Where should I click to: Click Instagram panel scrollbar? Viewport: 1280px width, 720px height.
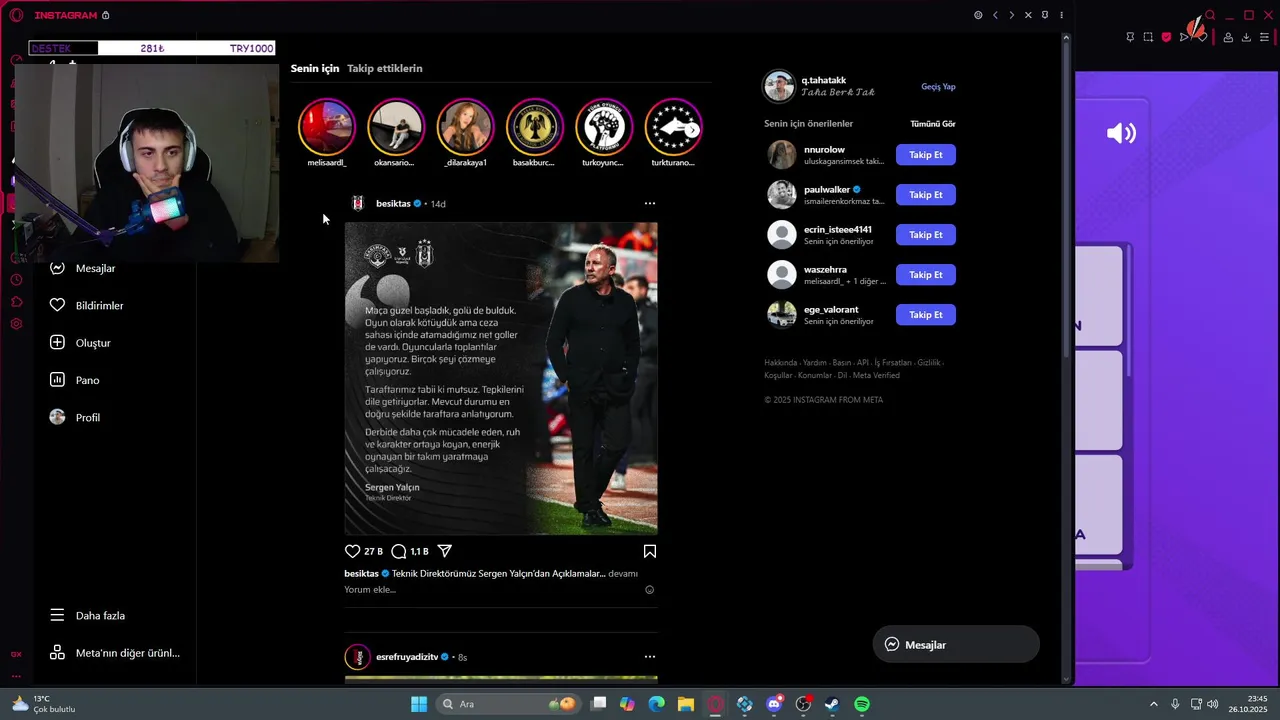pyautogui.click(x=1066, y=200)
